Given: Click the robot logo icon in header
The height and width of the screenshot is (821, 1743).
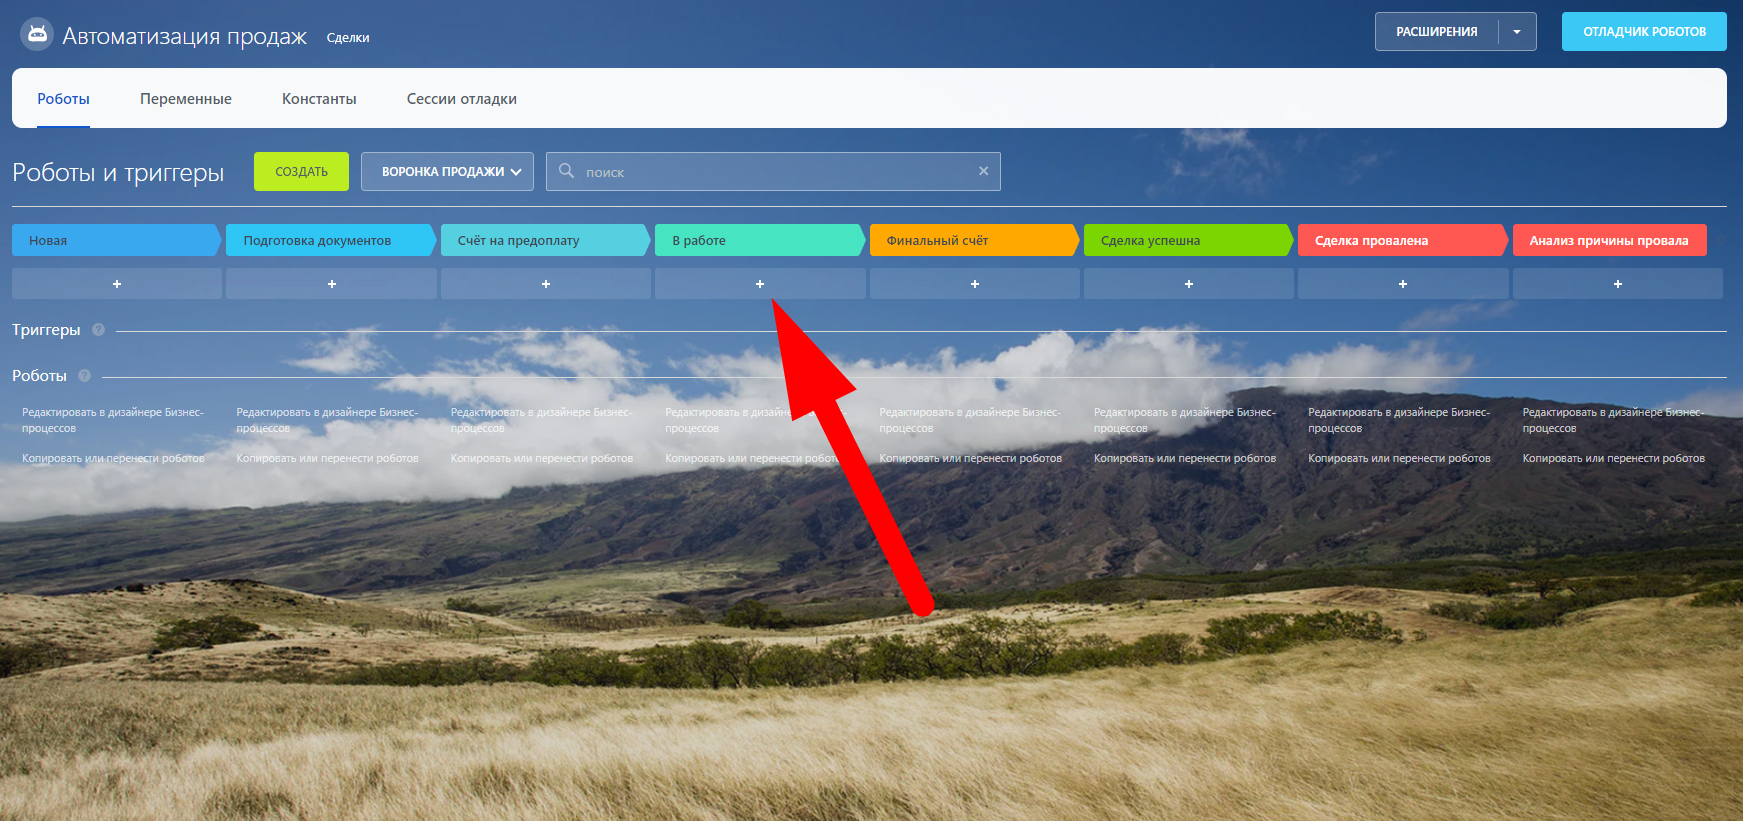Looking at the screenshot, I should [x=37, y=34].
